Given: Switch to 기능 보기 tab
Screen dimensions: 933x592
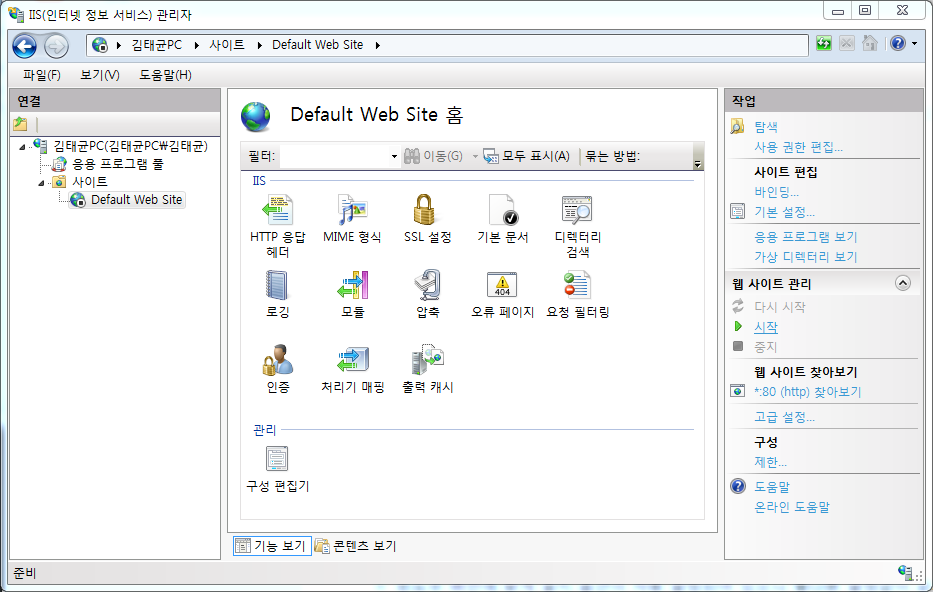Looking at the screenshot, I should [272, 546].
